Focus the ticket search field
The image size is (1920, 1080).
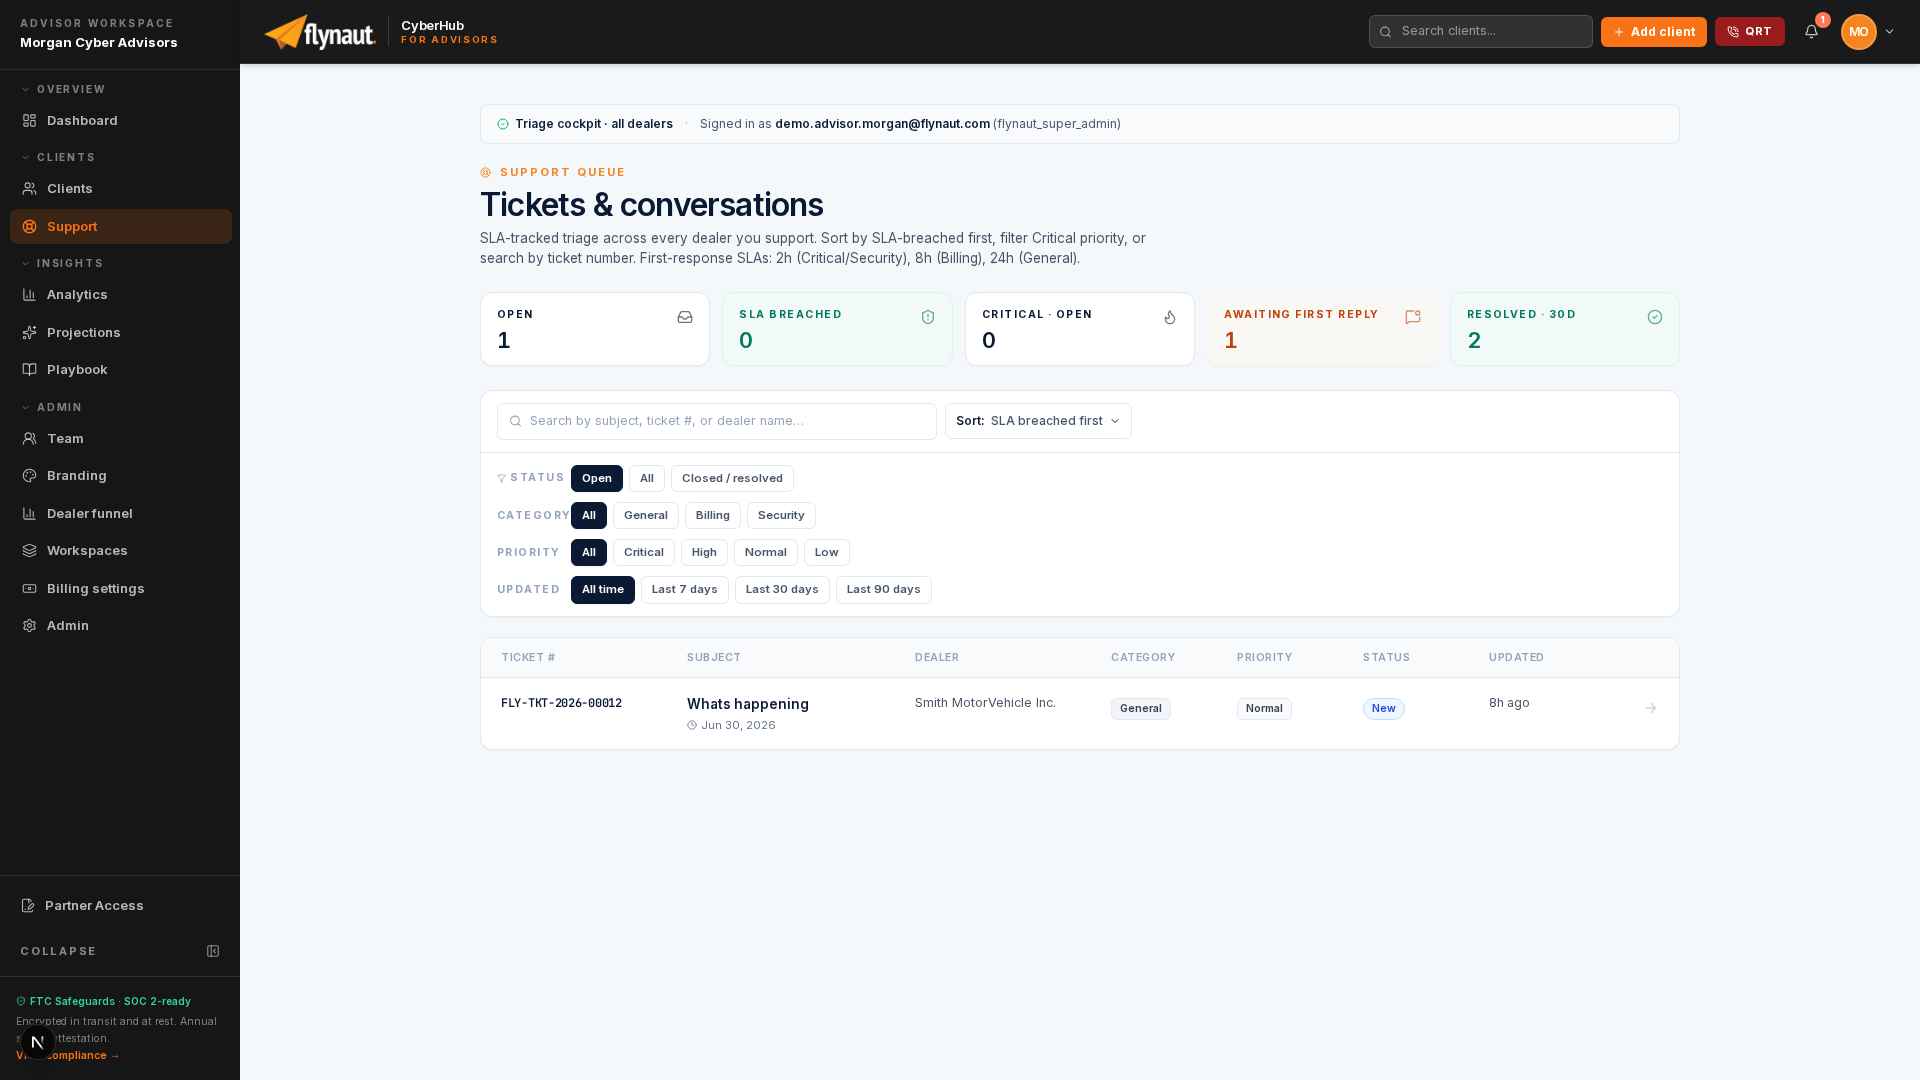click(x=716, y=421)
